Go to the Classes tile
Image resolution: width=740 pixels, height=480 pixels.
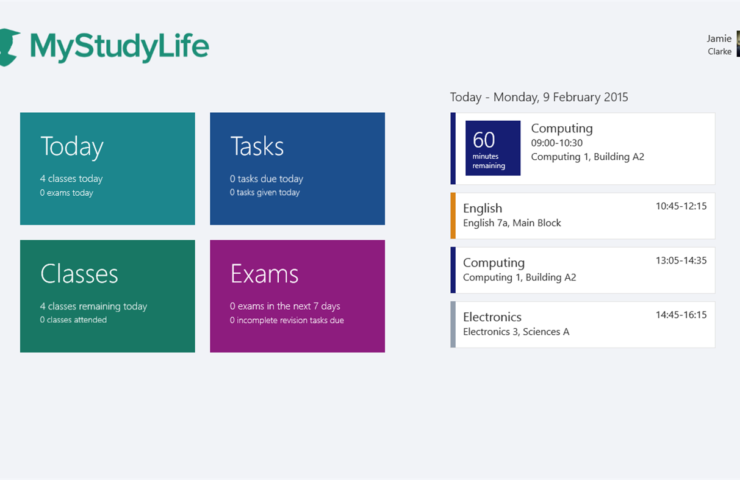pos(107,296)
